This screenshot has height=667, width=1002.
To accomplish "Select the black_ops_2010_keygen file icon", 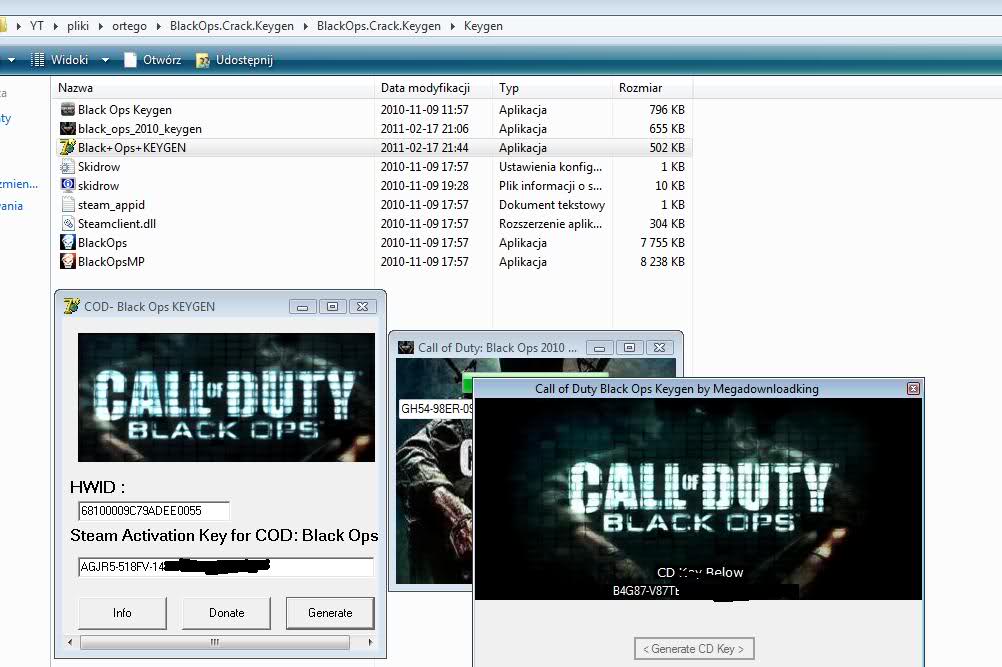I will [x=68, y=128].
